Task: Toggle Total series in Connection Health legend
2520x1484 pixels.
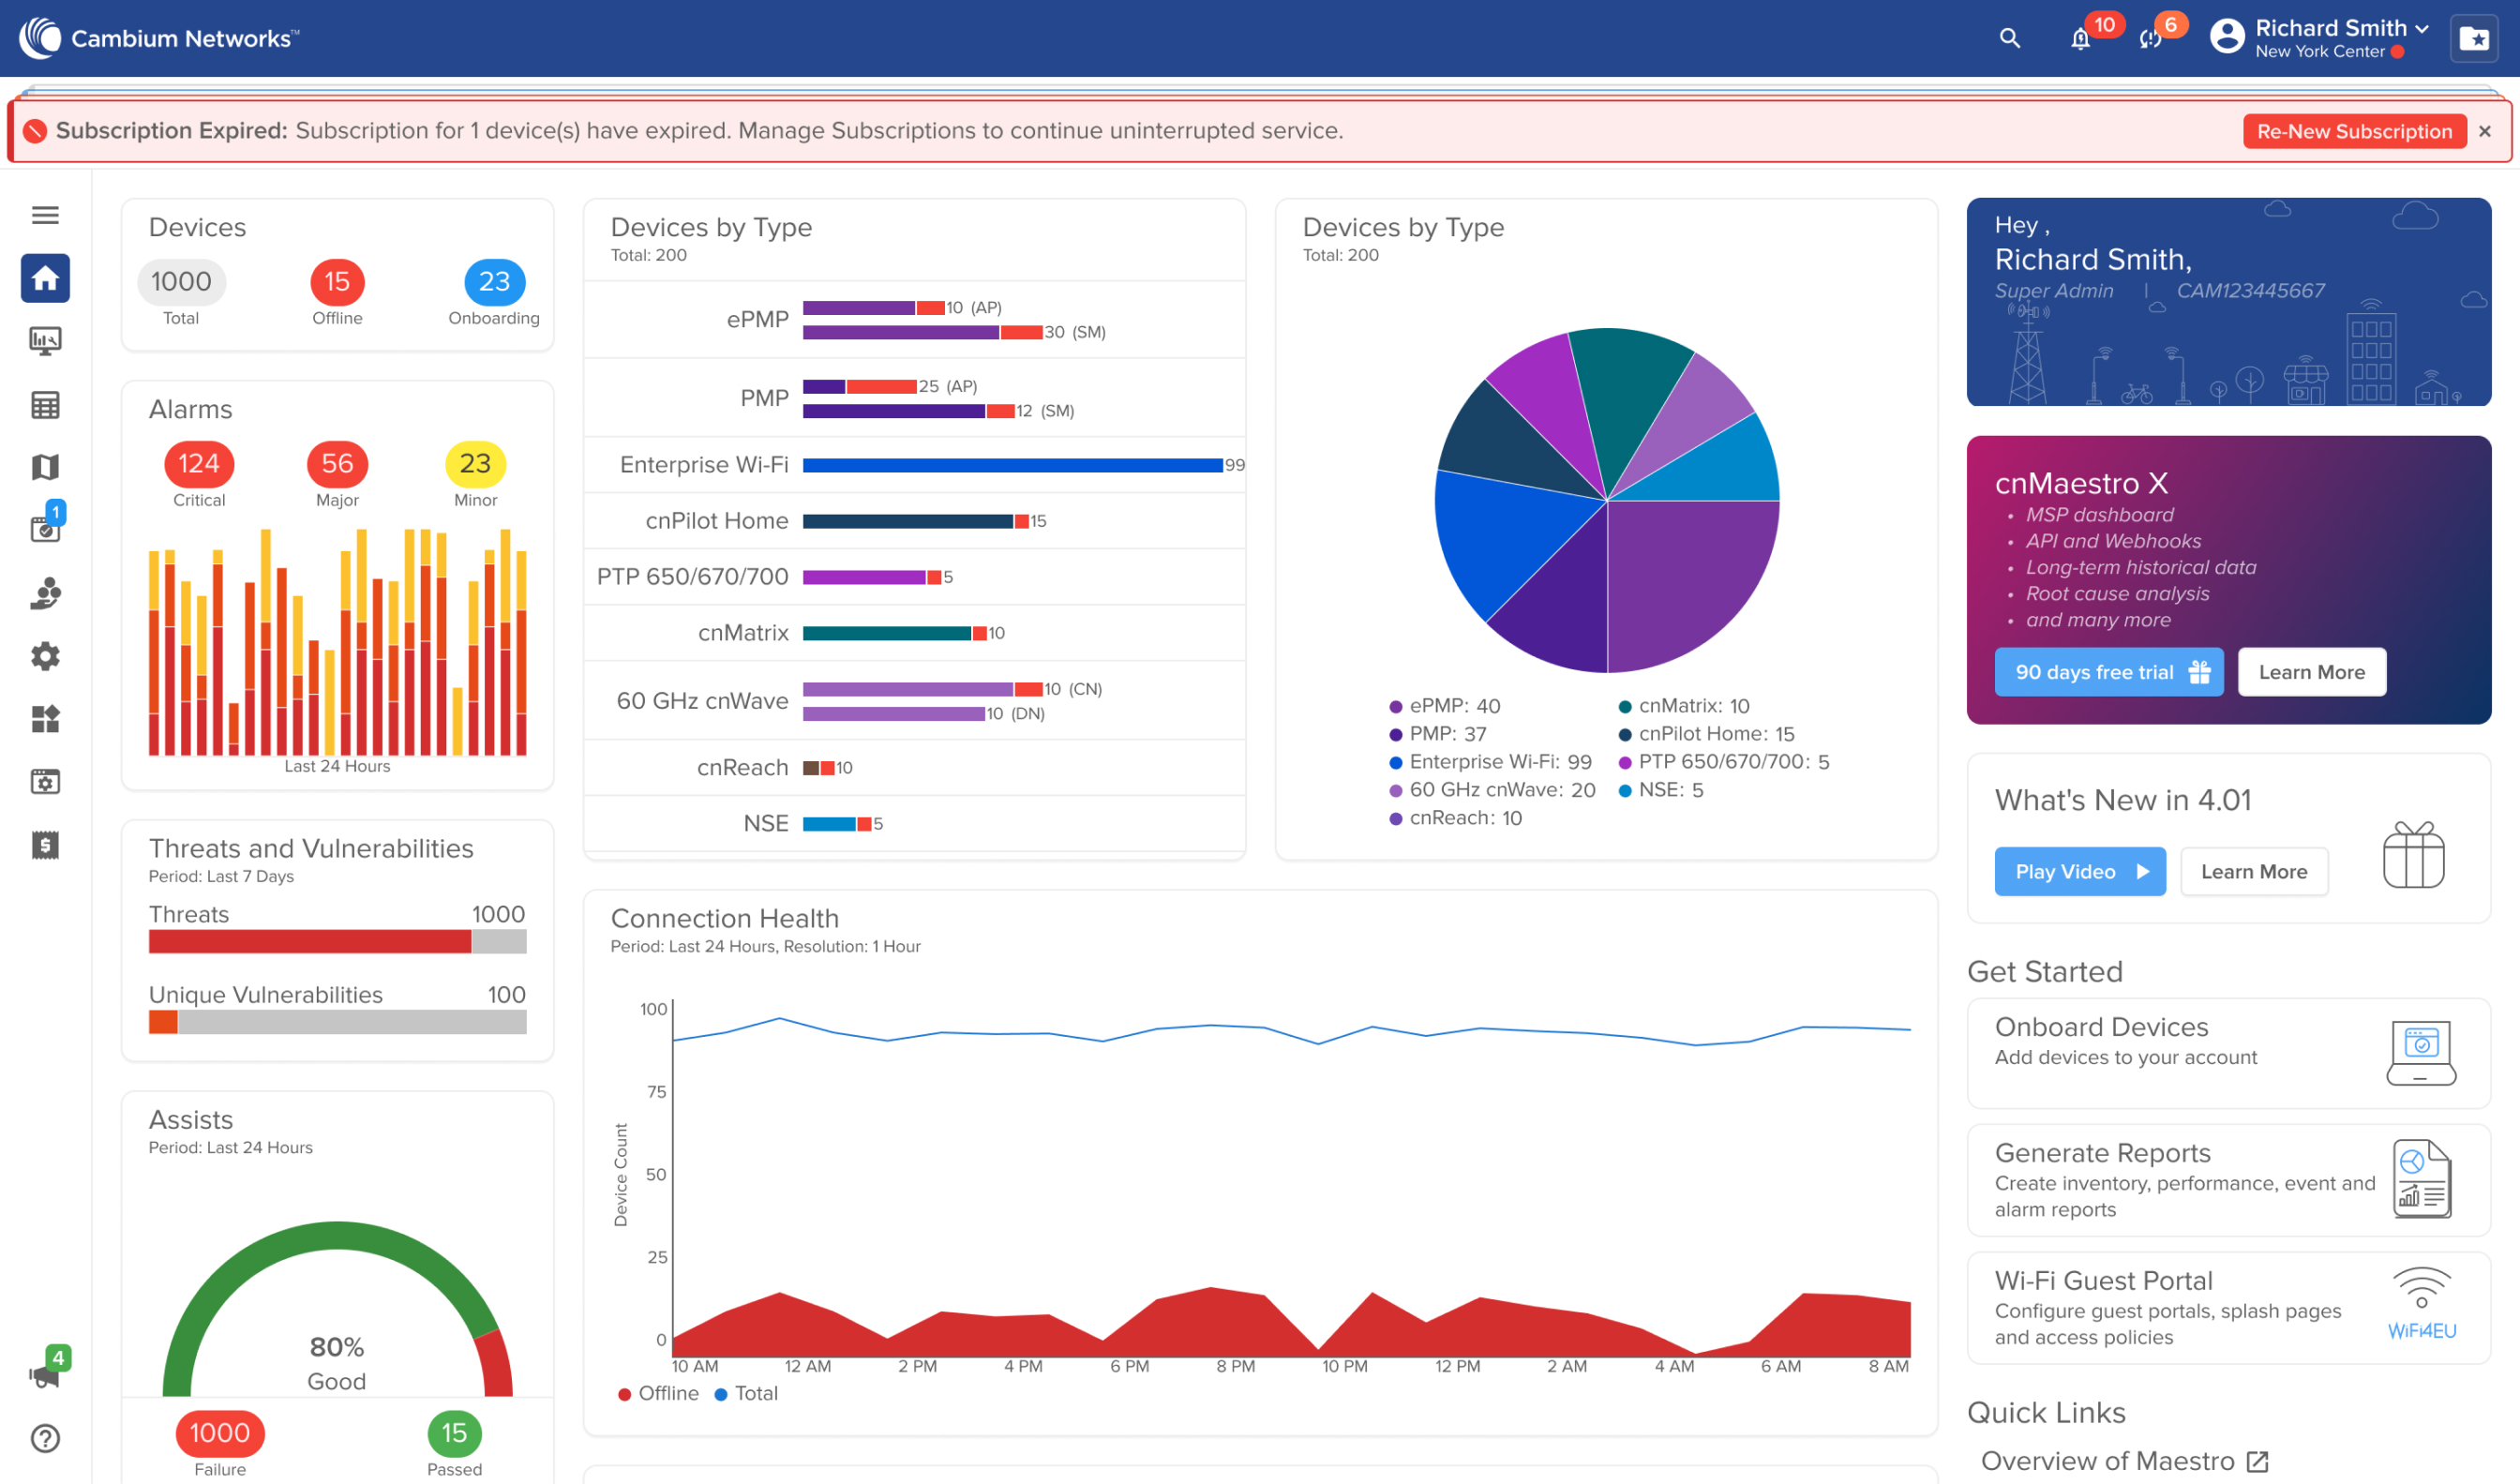Action: 746,1393
